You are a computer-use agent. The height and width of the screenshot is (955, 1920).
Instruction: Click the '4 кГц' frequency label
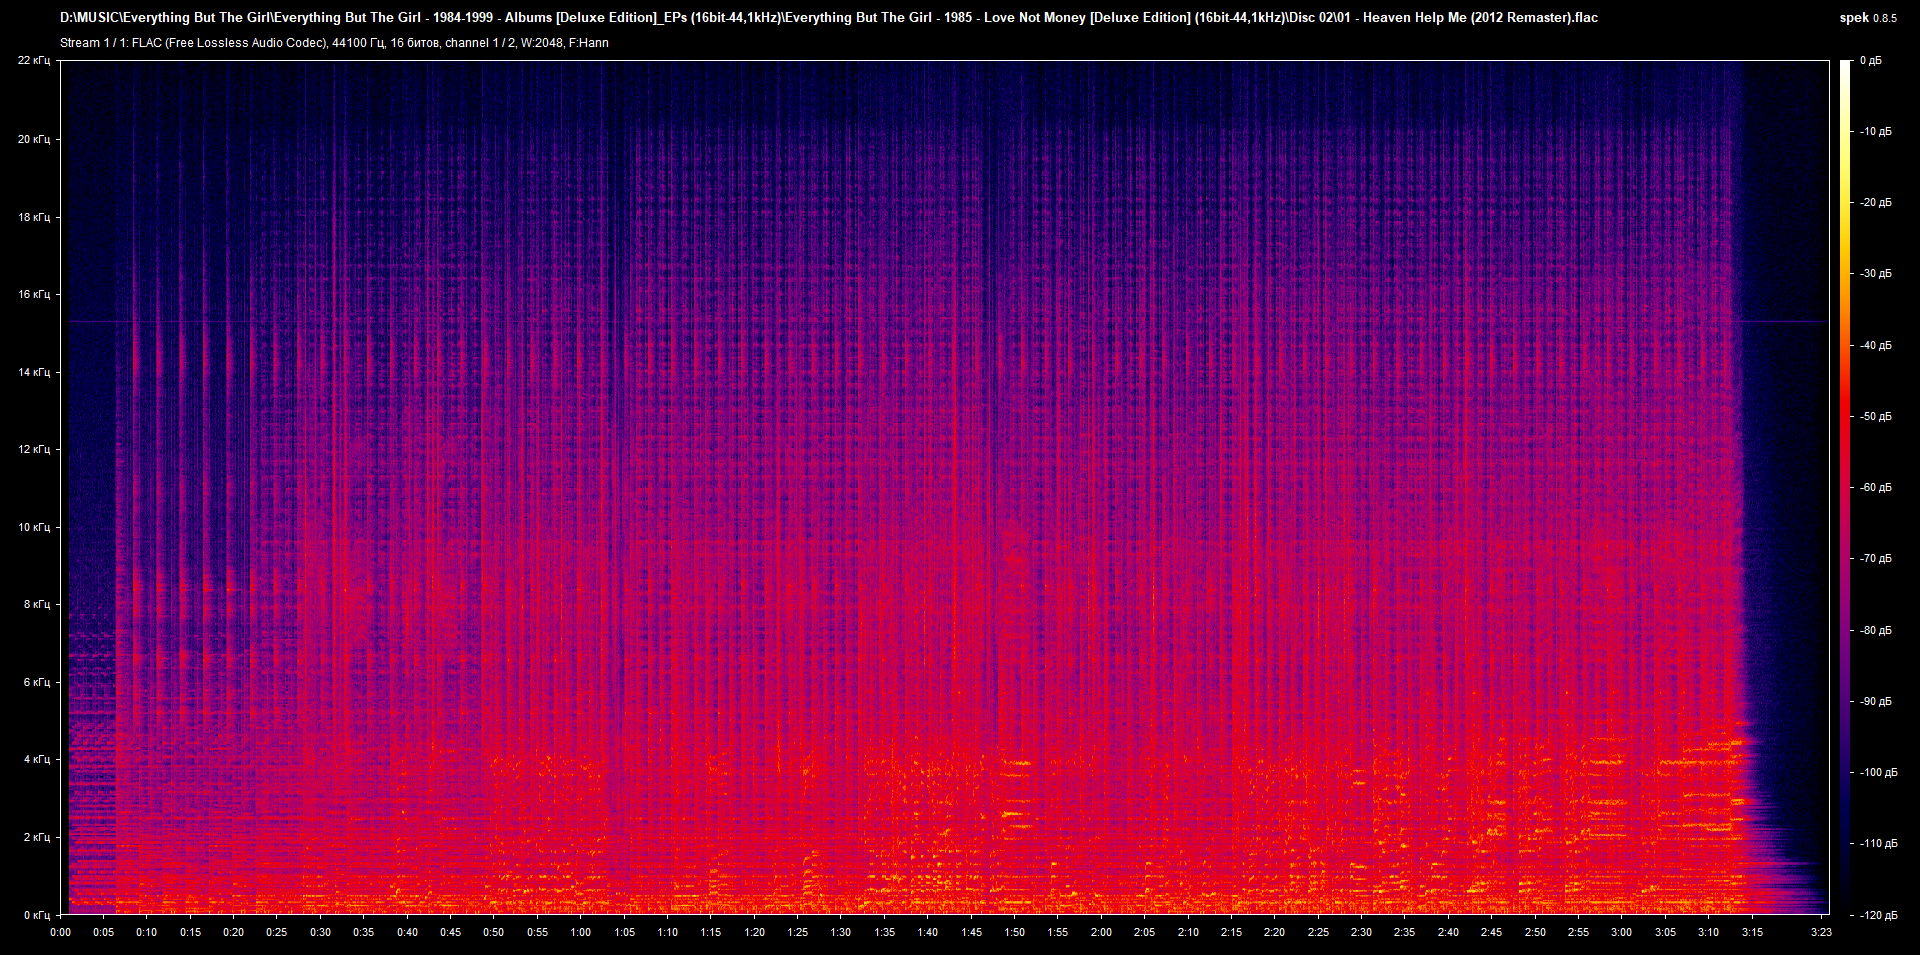click(x=36, y=759)
